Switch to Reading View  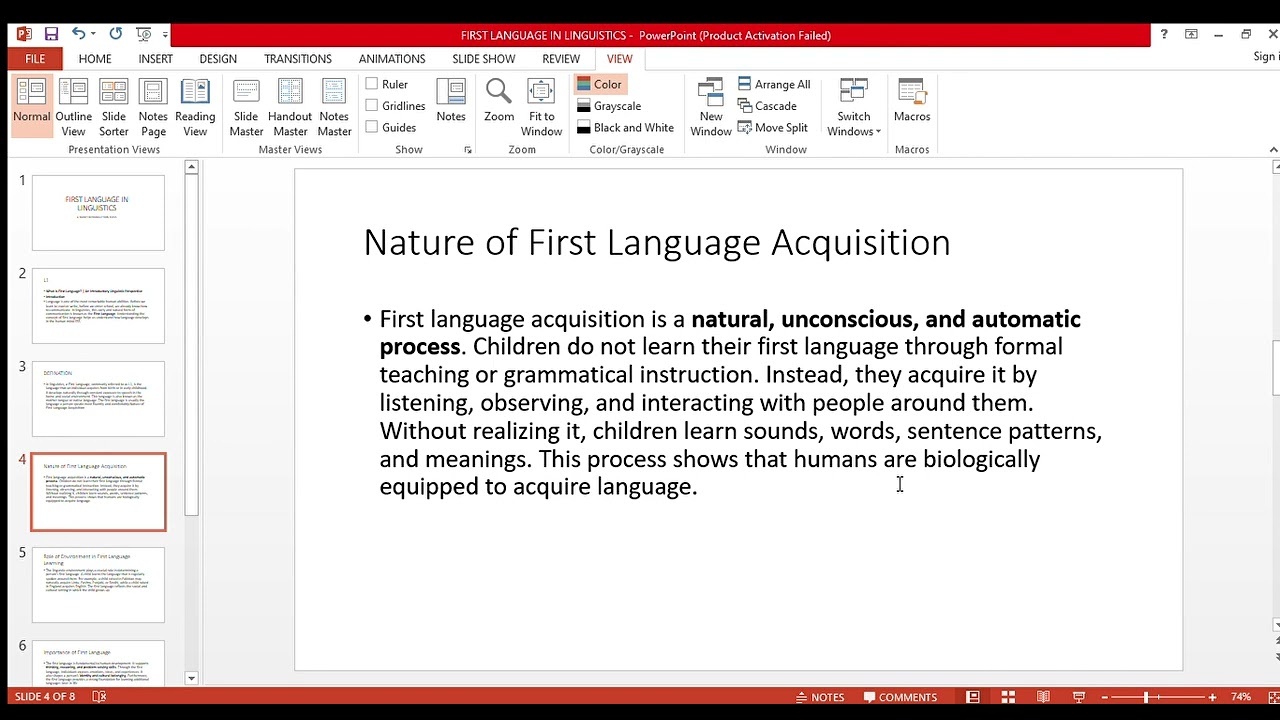pos(195,107)
